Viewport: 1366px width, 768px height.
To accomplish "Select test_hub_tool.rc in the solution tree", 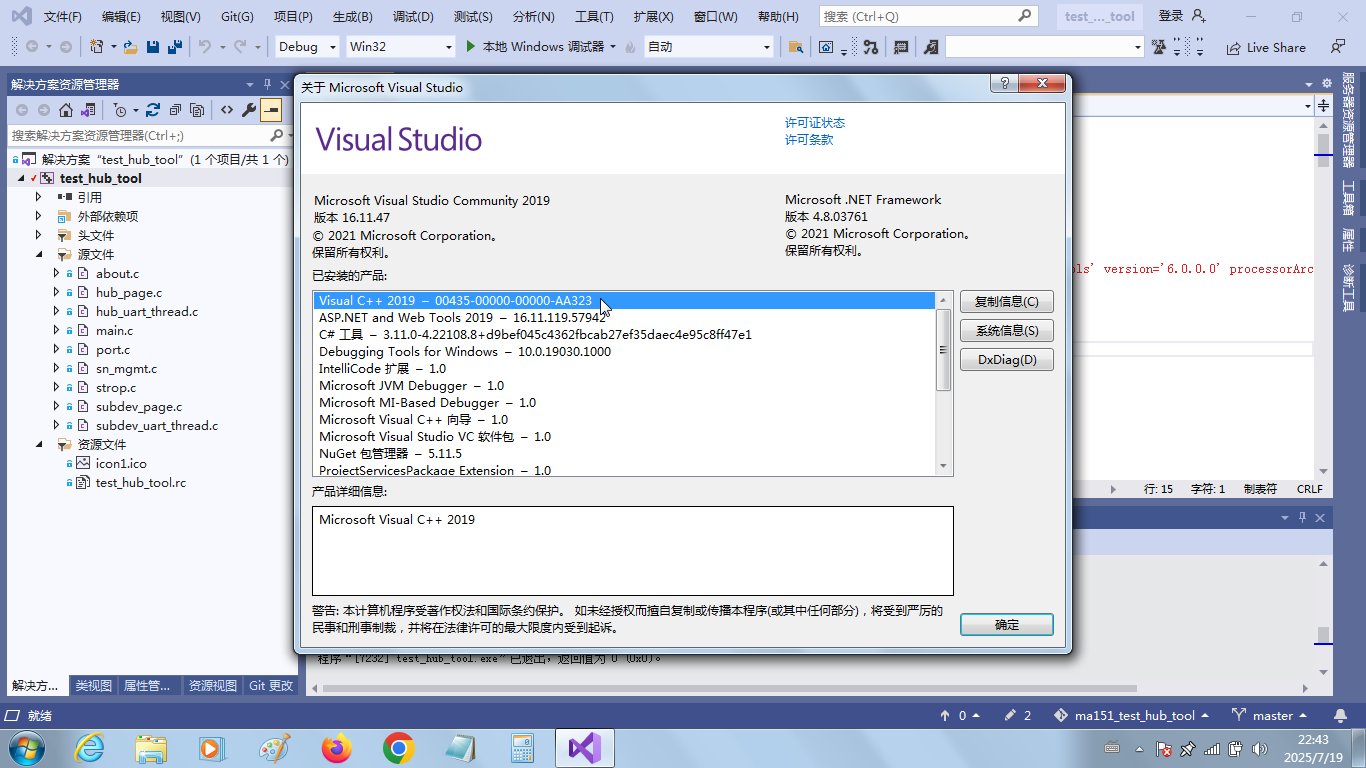I will pos(141,482).
